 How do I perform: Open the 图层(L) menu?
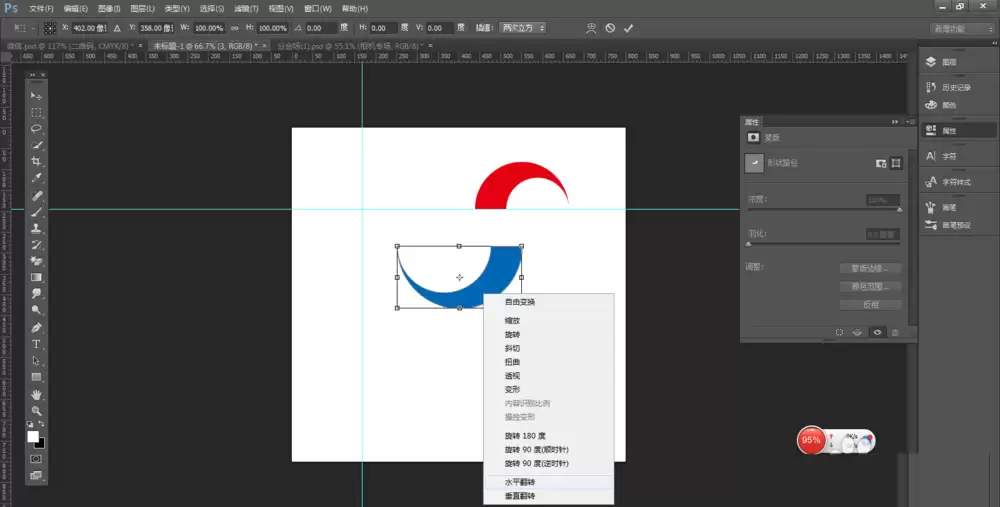pos(143,9)
